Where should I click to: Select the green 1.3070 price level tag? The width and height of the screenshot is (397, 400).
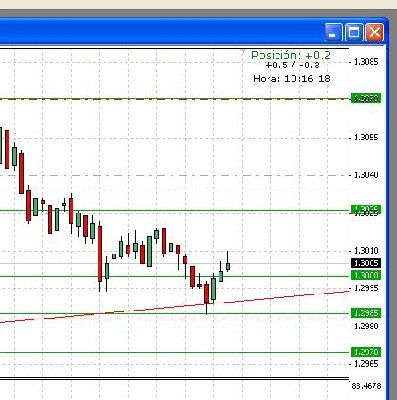click(x=366, y=98)
